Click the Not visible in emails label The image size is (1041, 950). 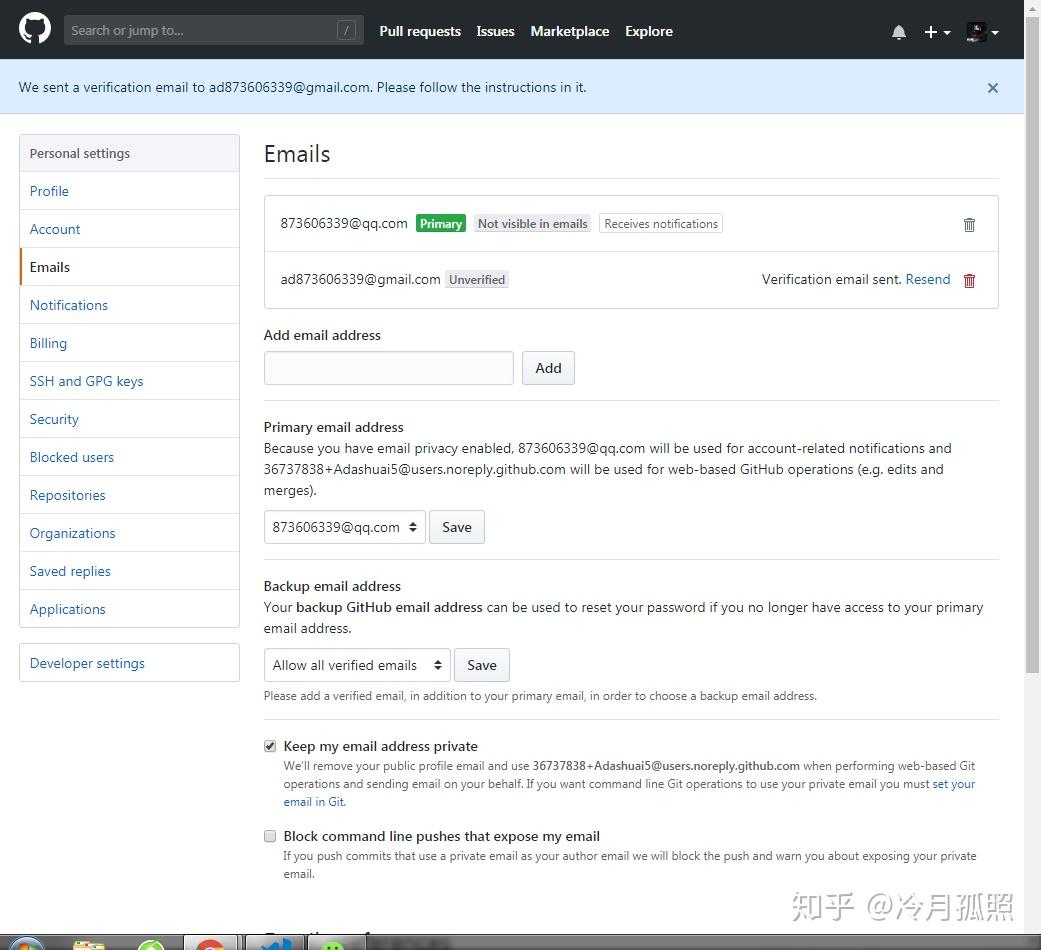pos(532,224)
